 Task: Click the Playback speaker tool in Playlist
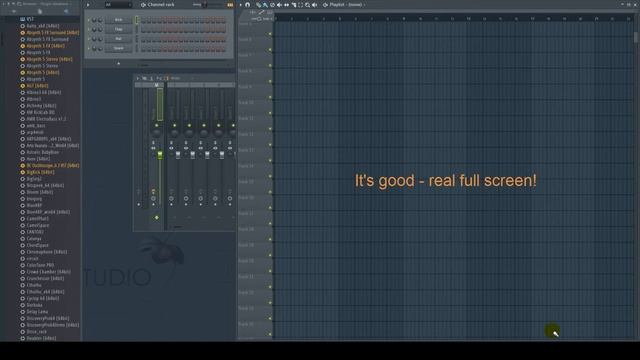pos(314,5)
